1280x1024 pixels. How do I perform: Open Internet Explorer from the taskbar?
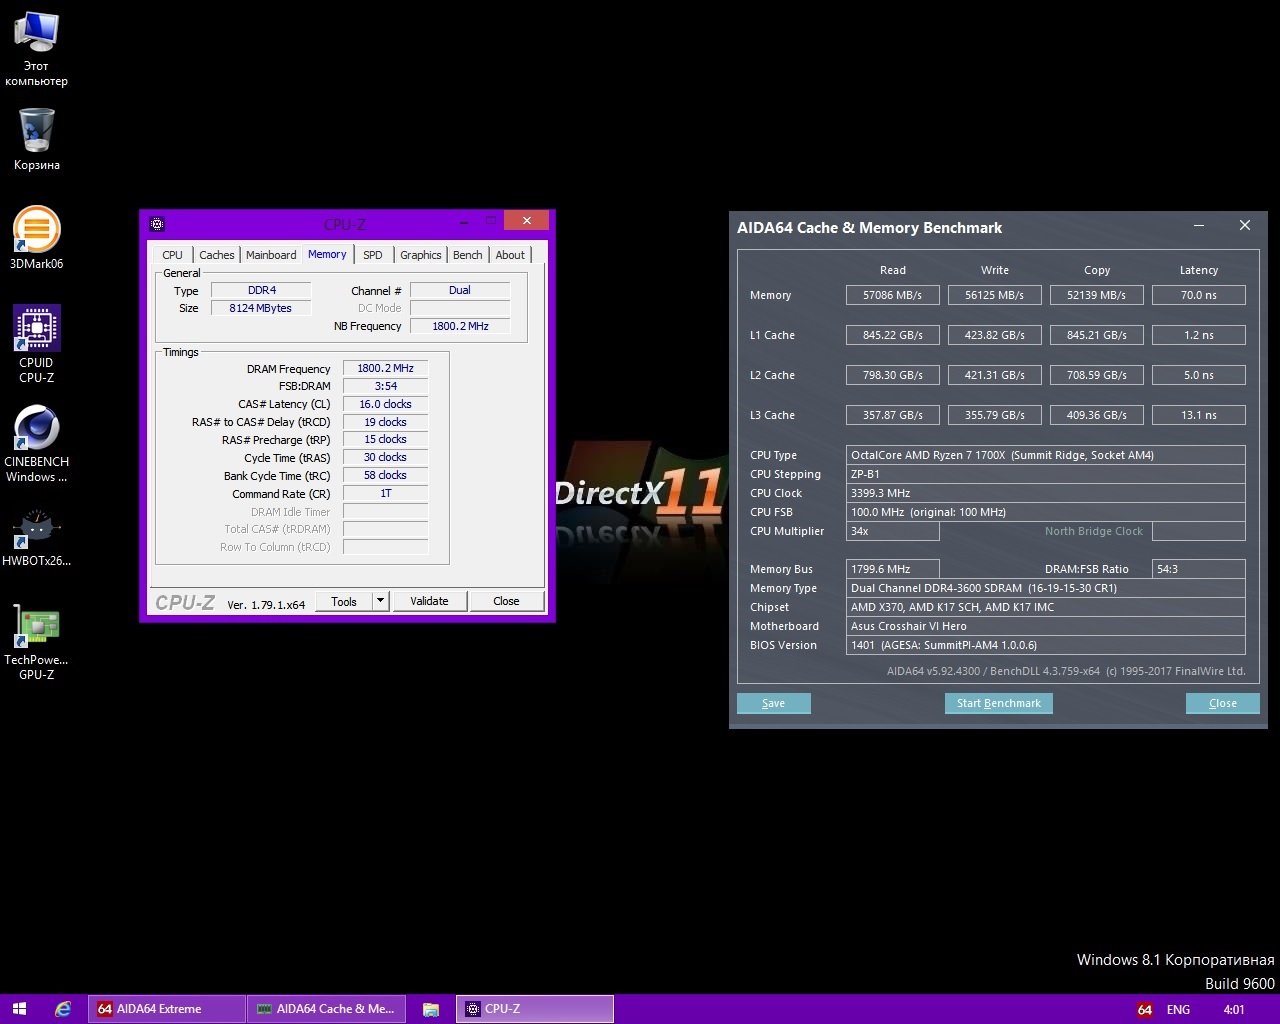(63, 1009)
